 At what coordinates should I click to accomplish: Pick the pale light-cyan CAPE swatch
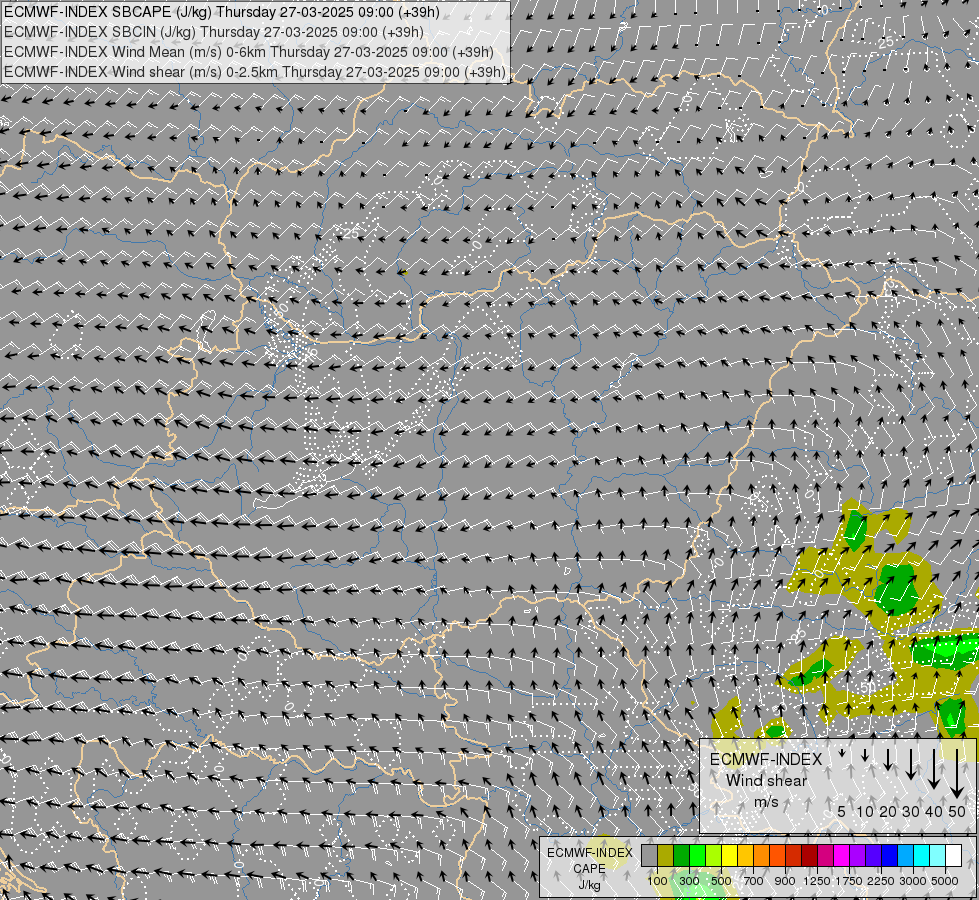click(938, 855)
